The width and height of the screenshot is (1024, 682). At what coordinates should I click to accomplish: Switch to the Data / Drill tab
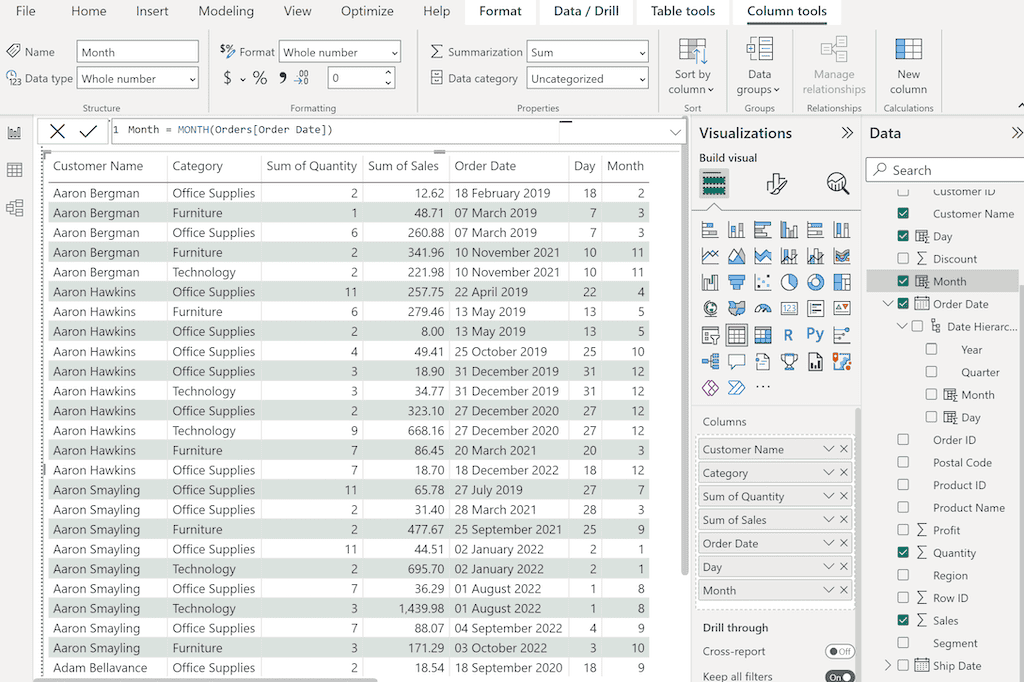pos(585,12)
